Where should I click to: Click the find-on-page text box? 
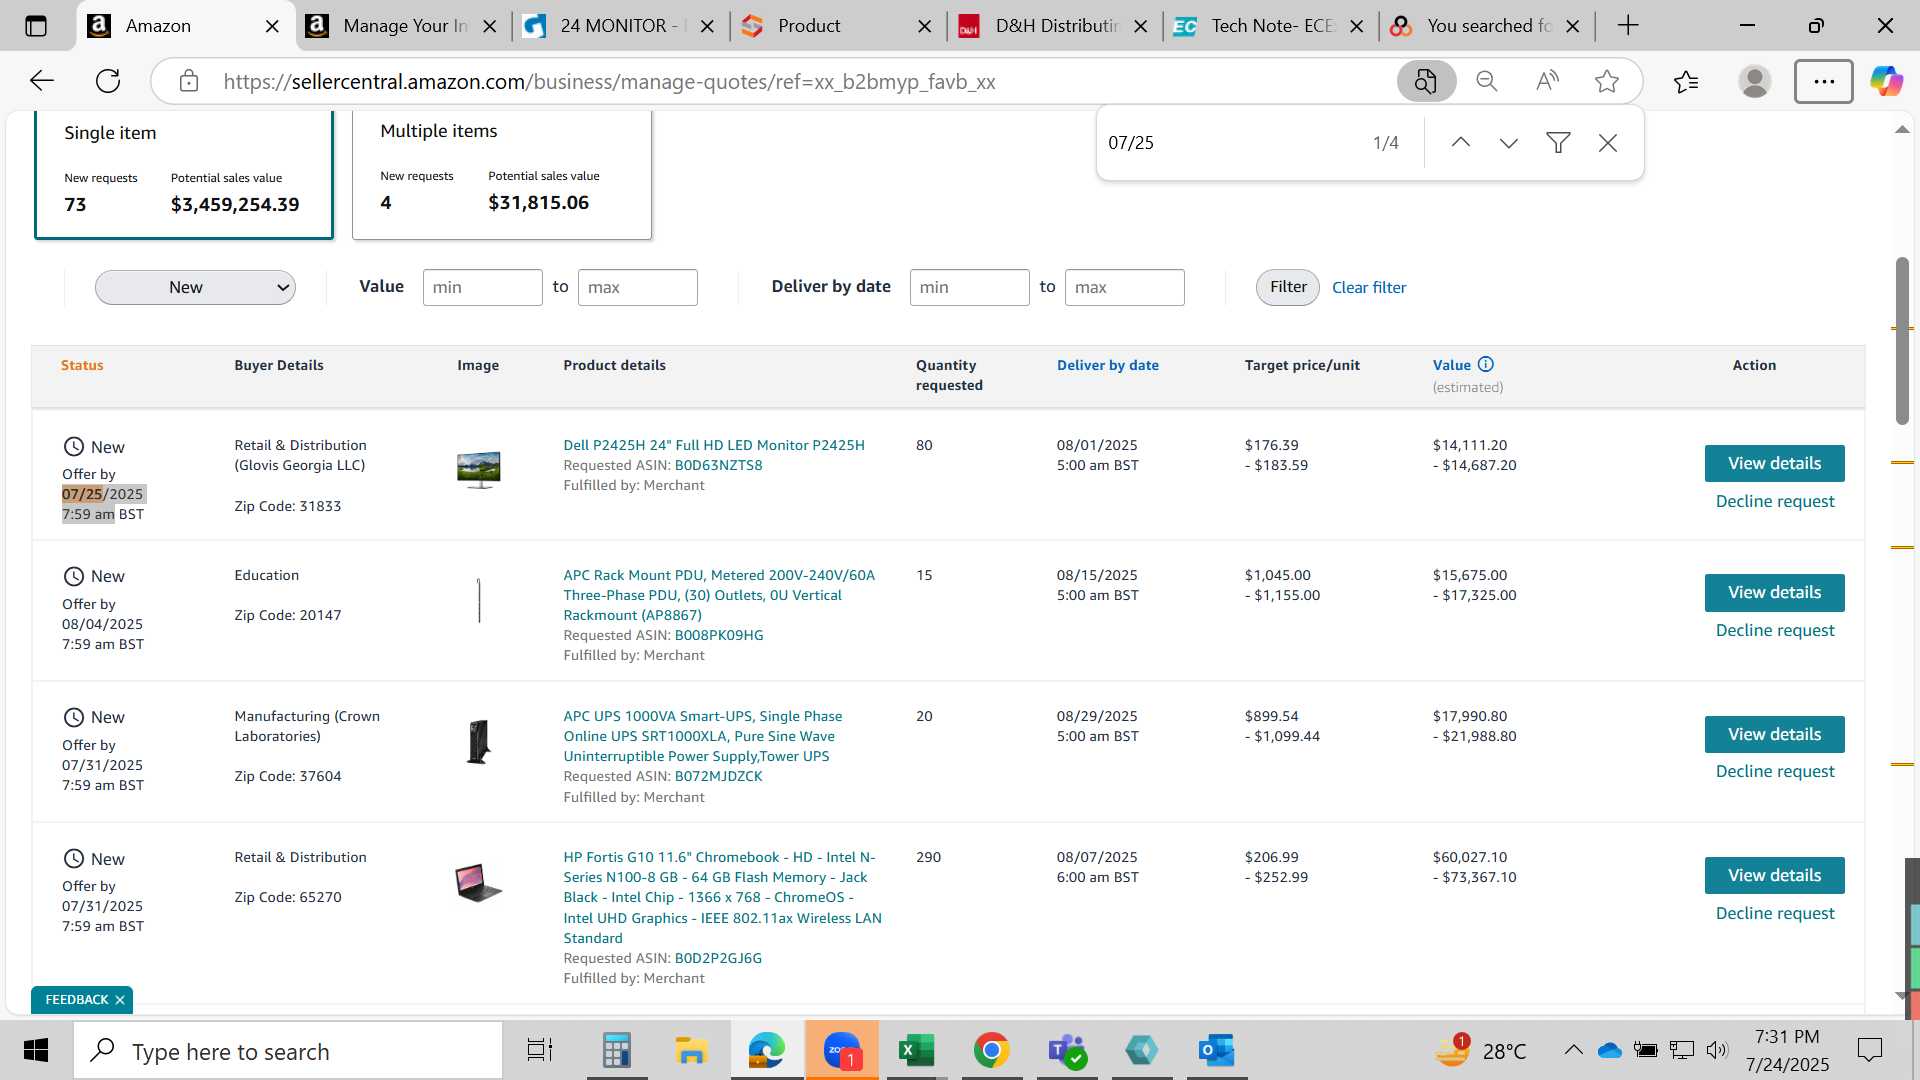1230,143
